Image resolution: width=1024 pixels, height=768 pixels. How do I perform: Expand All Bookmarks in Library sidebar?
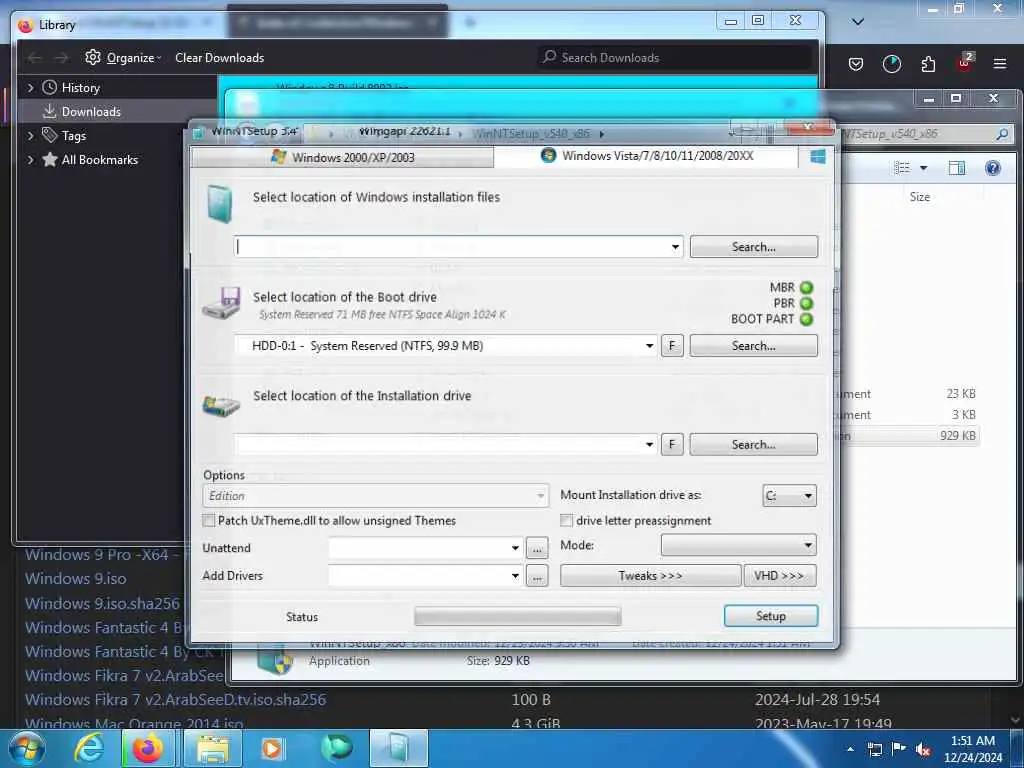[x=30, y=160]
